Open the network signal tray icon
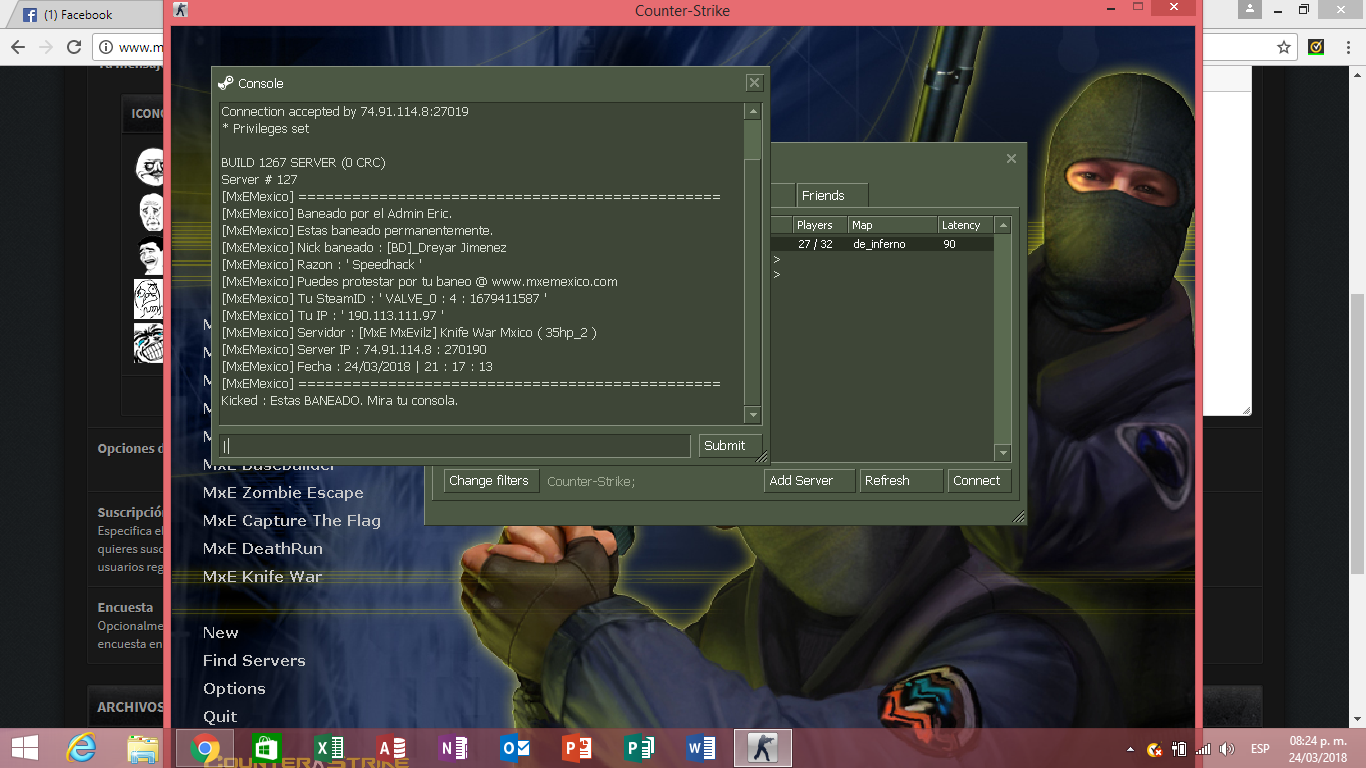The height and width of the screenshot is (768, 1366). (1203, 749)
